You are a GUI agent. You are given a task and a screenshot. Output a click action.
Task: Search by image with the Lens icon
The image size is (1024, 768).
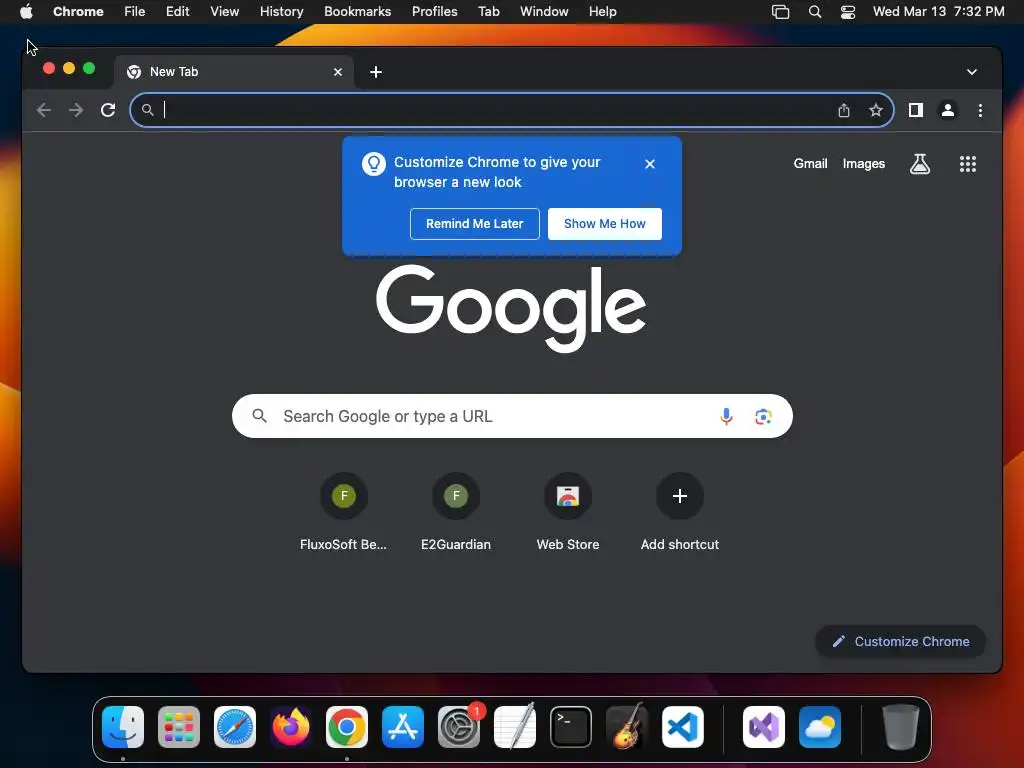(763, 416)
